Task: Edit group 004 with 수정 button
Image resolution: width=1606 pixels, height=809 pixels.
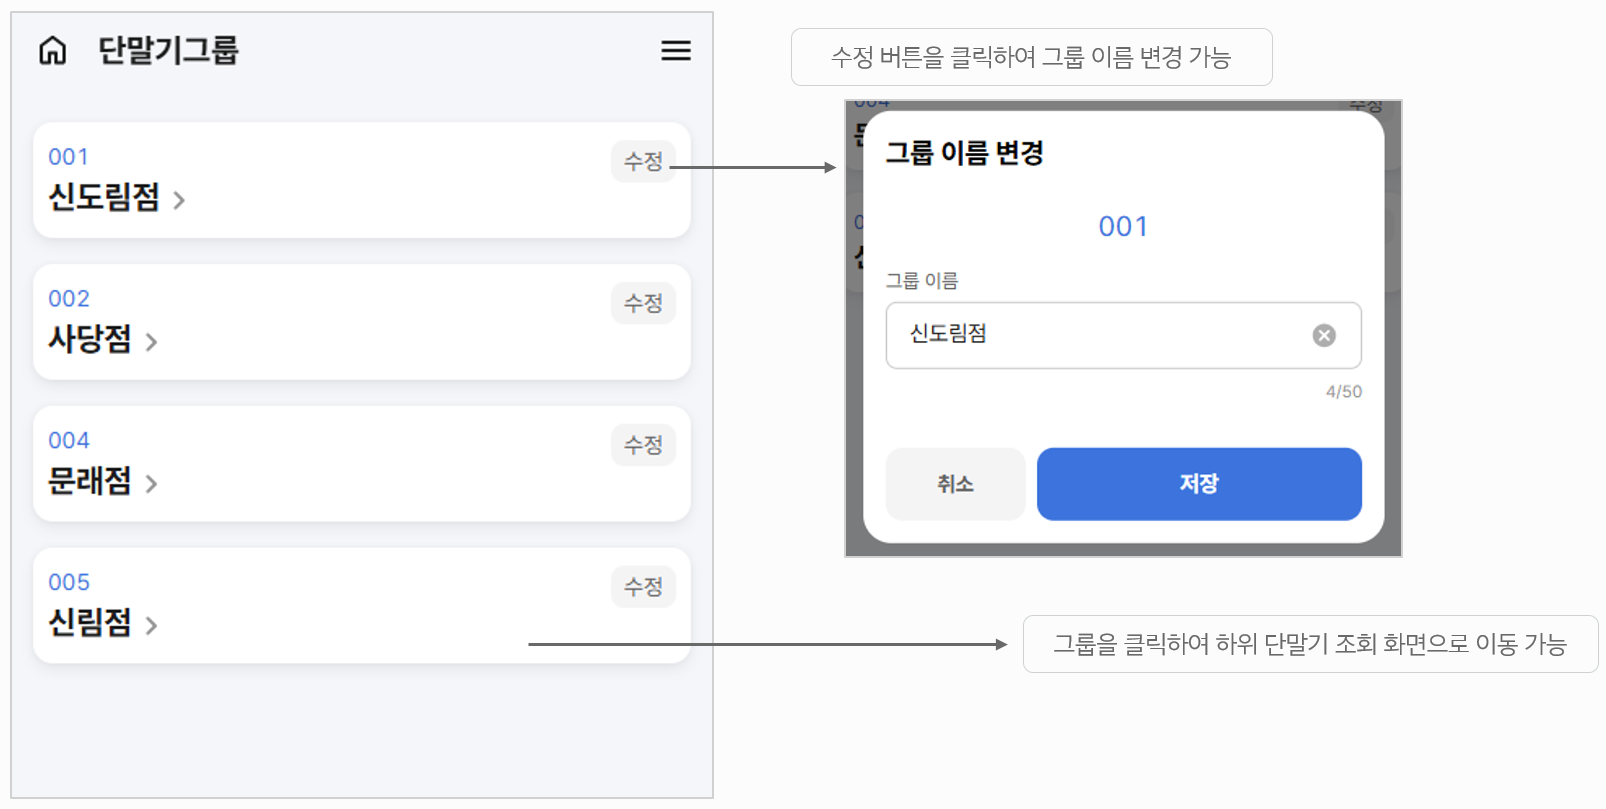Action: (643, 445)
